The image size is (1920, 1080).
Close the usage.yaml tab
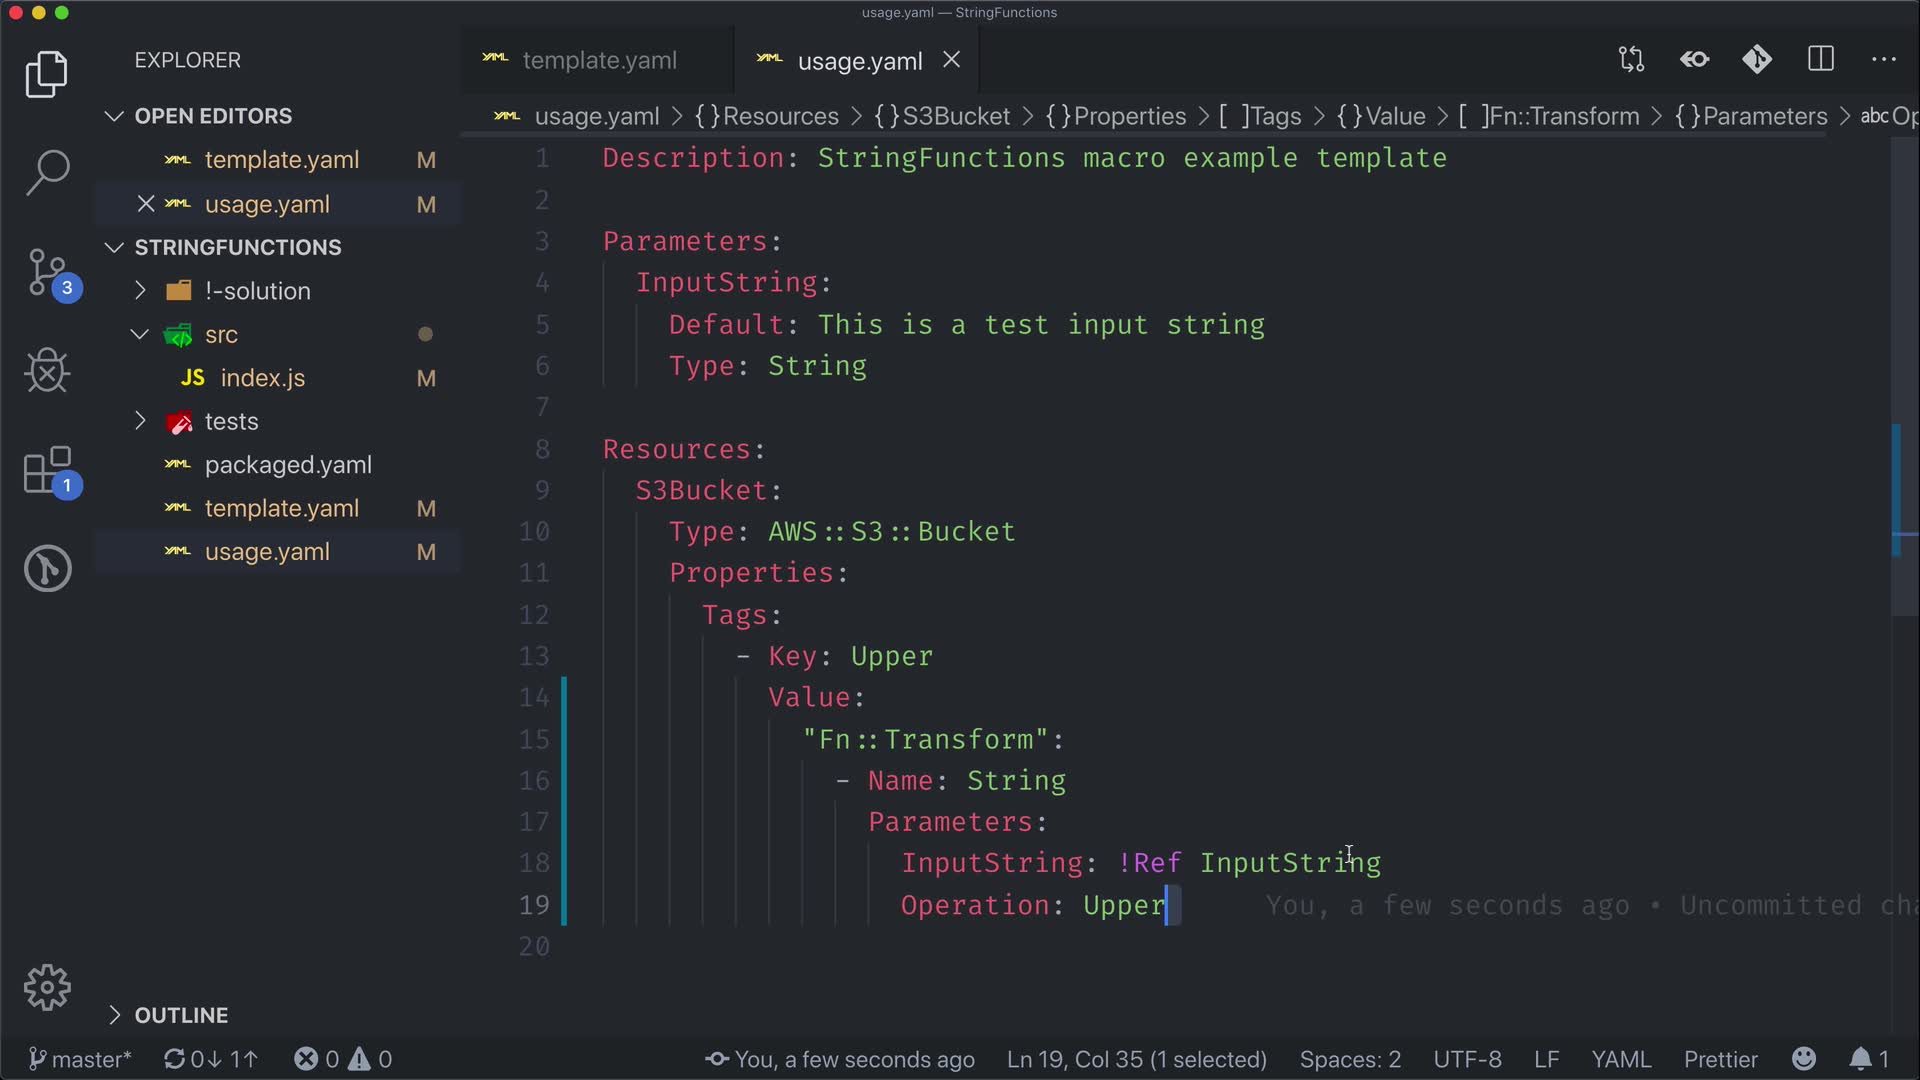[952, 61]
